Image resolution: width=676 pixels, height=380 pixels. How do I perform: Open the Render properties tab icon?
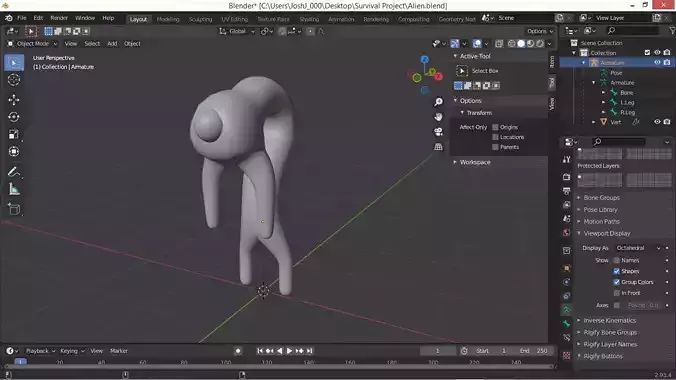click(x=566, y=177)
